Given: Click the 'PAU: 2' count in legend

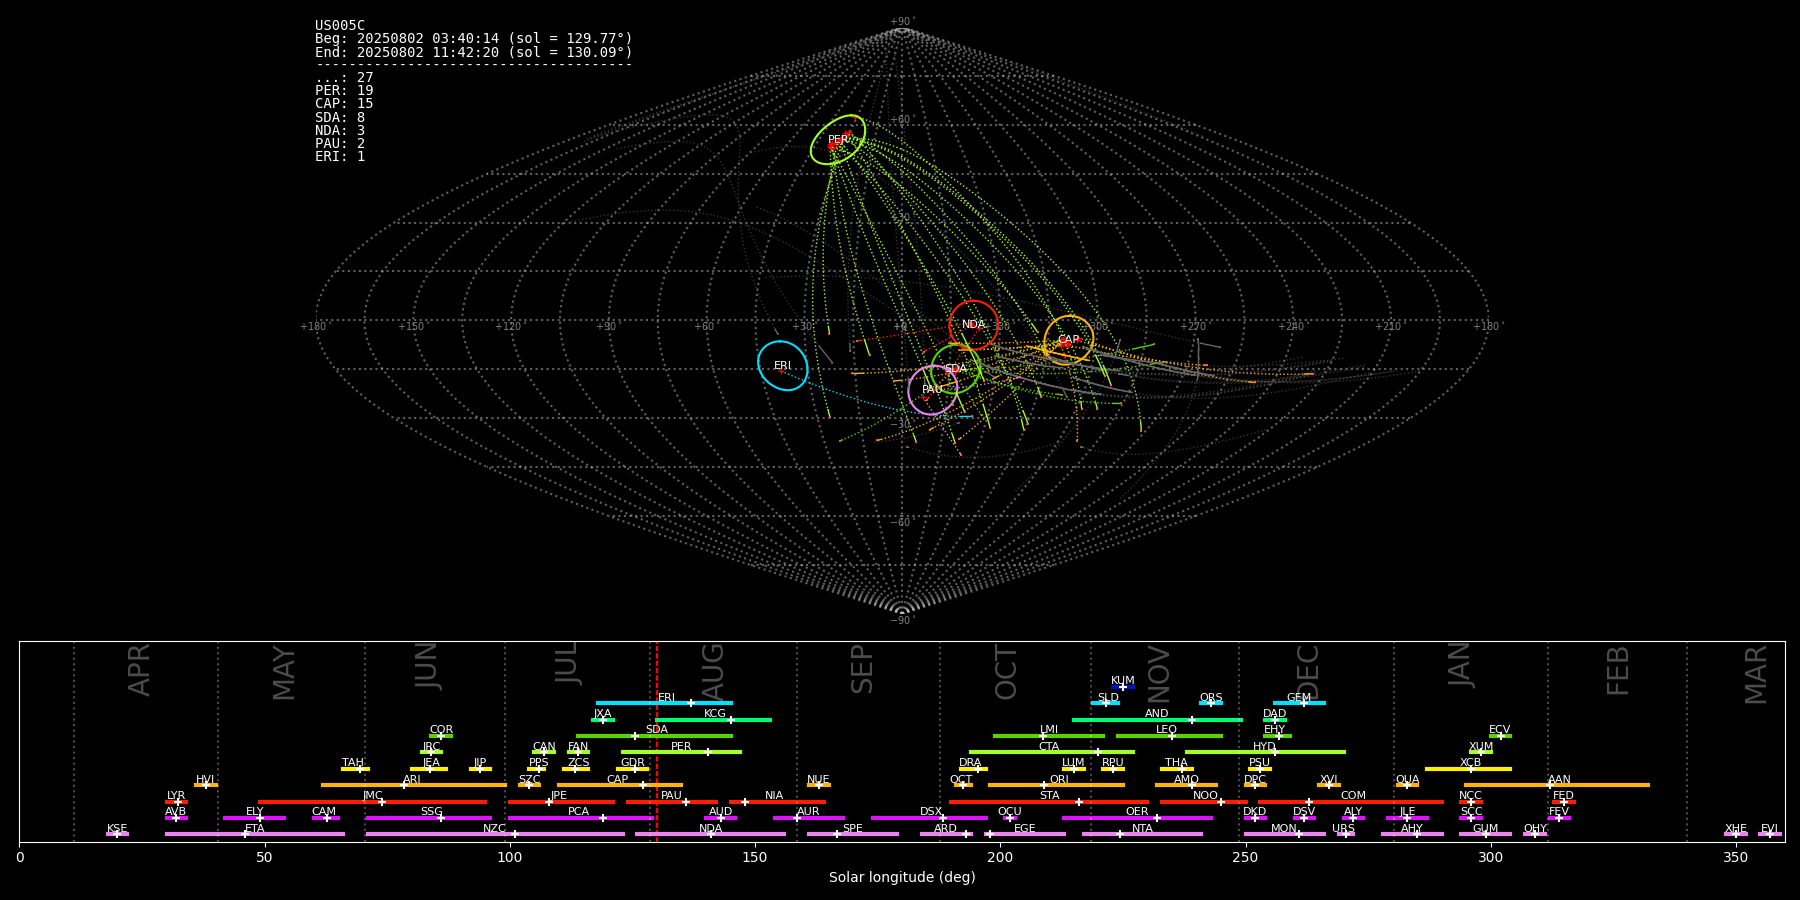Looking at the screenshot, I should 340,143.
